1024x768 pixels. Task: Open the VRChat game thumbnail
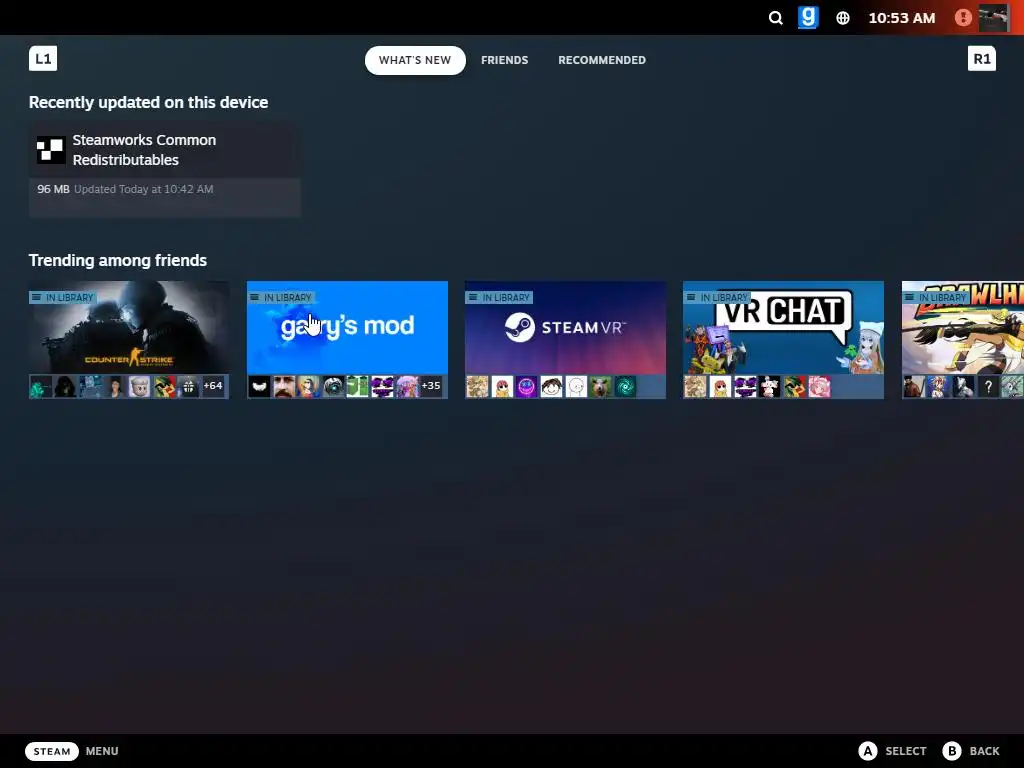coord(783,327)
